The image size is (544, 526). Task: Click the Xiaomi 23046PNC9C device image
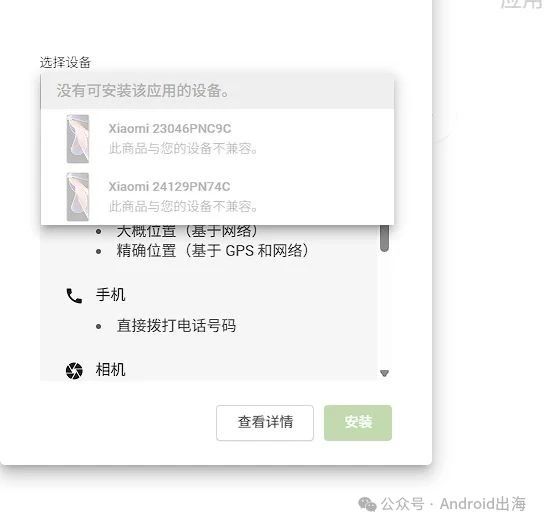[x=78, y=139]
